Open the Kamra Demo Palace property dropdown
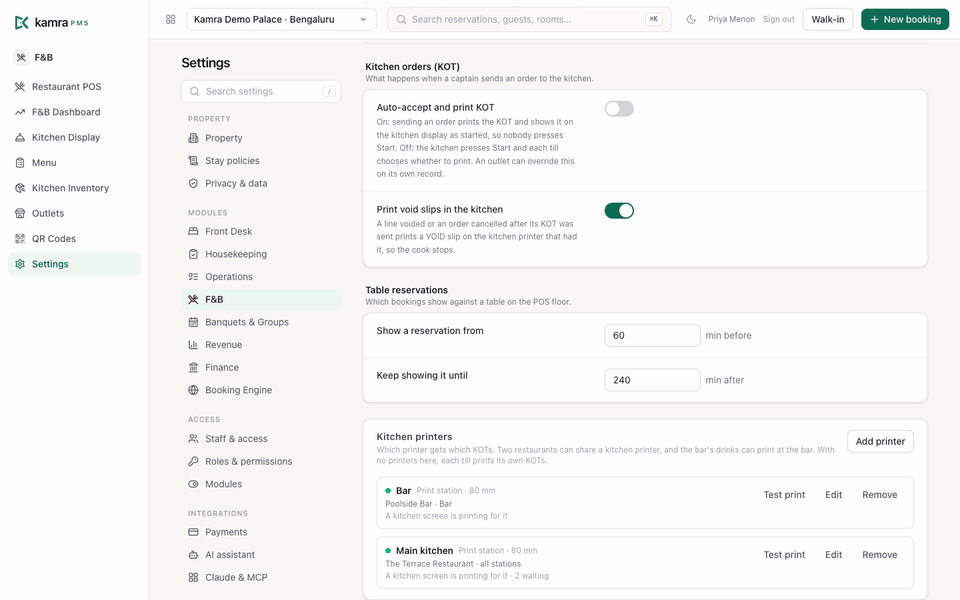The height and width of the screenshot is (600, 960). click(x=282, y=20)
